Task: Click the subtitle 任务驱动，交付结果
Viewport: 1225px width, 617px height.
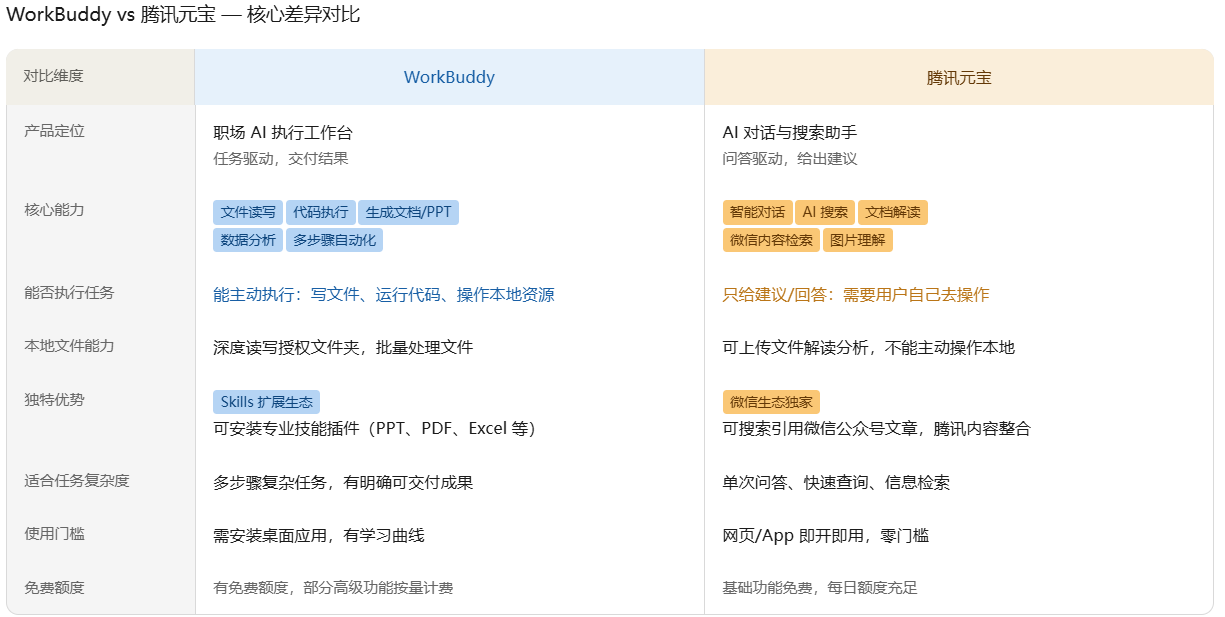Action: coord(281,158)
